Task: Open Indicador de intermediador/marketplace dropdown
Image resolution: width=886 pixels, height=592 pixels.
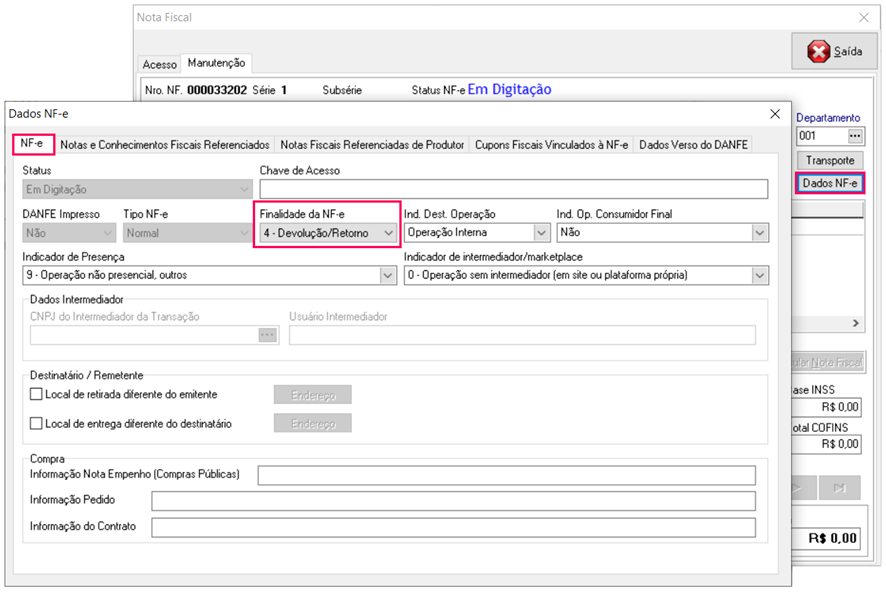Action: [758, 275]
